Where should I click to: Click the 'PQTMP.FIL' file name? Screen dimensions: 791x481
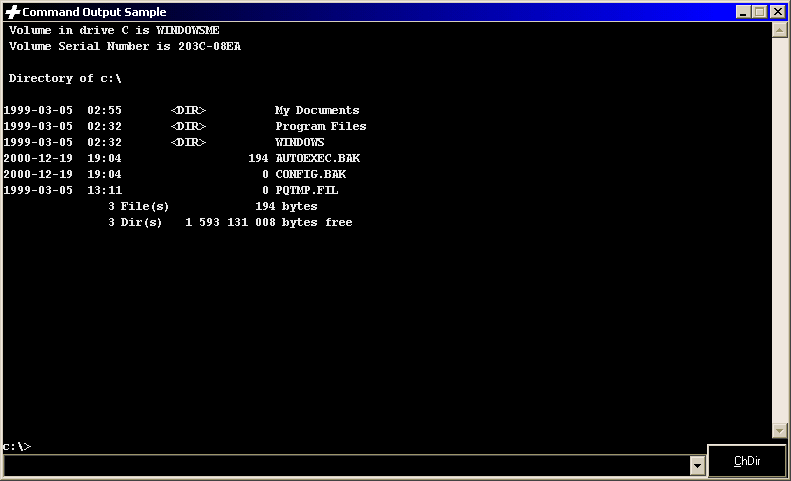(307, 190)
